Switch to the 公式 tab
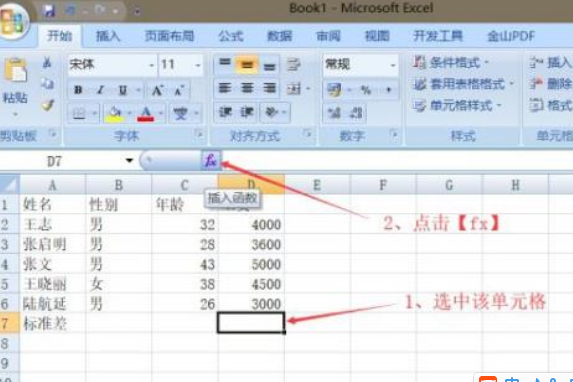The height and width of the screenshot is (382, 573). (x=231, y=36)
